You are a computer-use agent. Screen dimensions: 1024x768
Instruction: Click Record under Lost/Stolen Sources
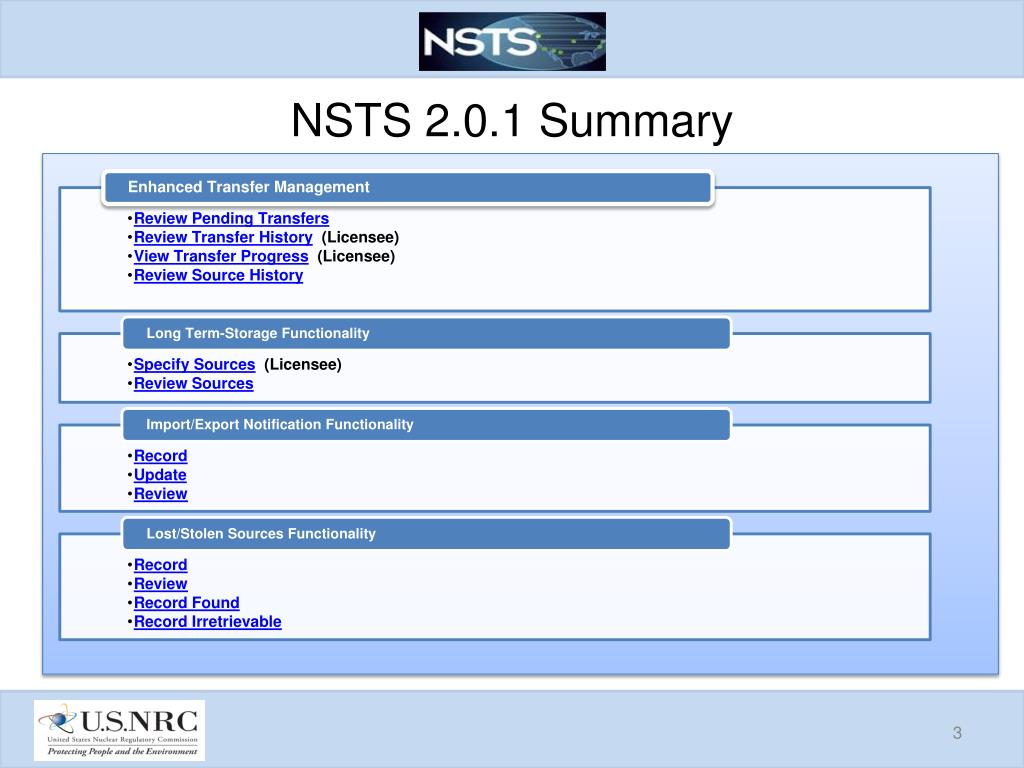click(161, 565)
